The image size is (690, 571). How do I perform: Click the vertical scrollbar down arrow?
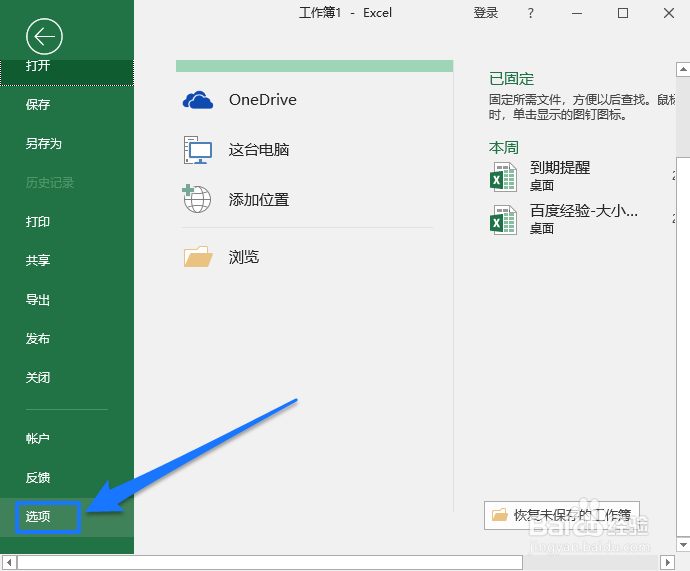tap(683, 544)
